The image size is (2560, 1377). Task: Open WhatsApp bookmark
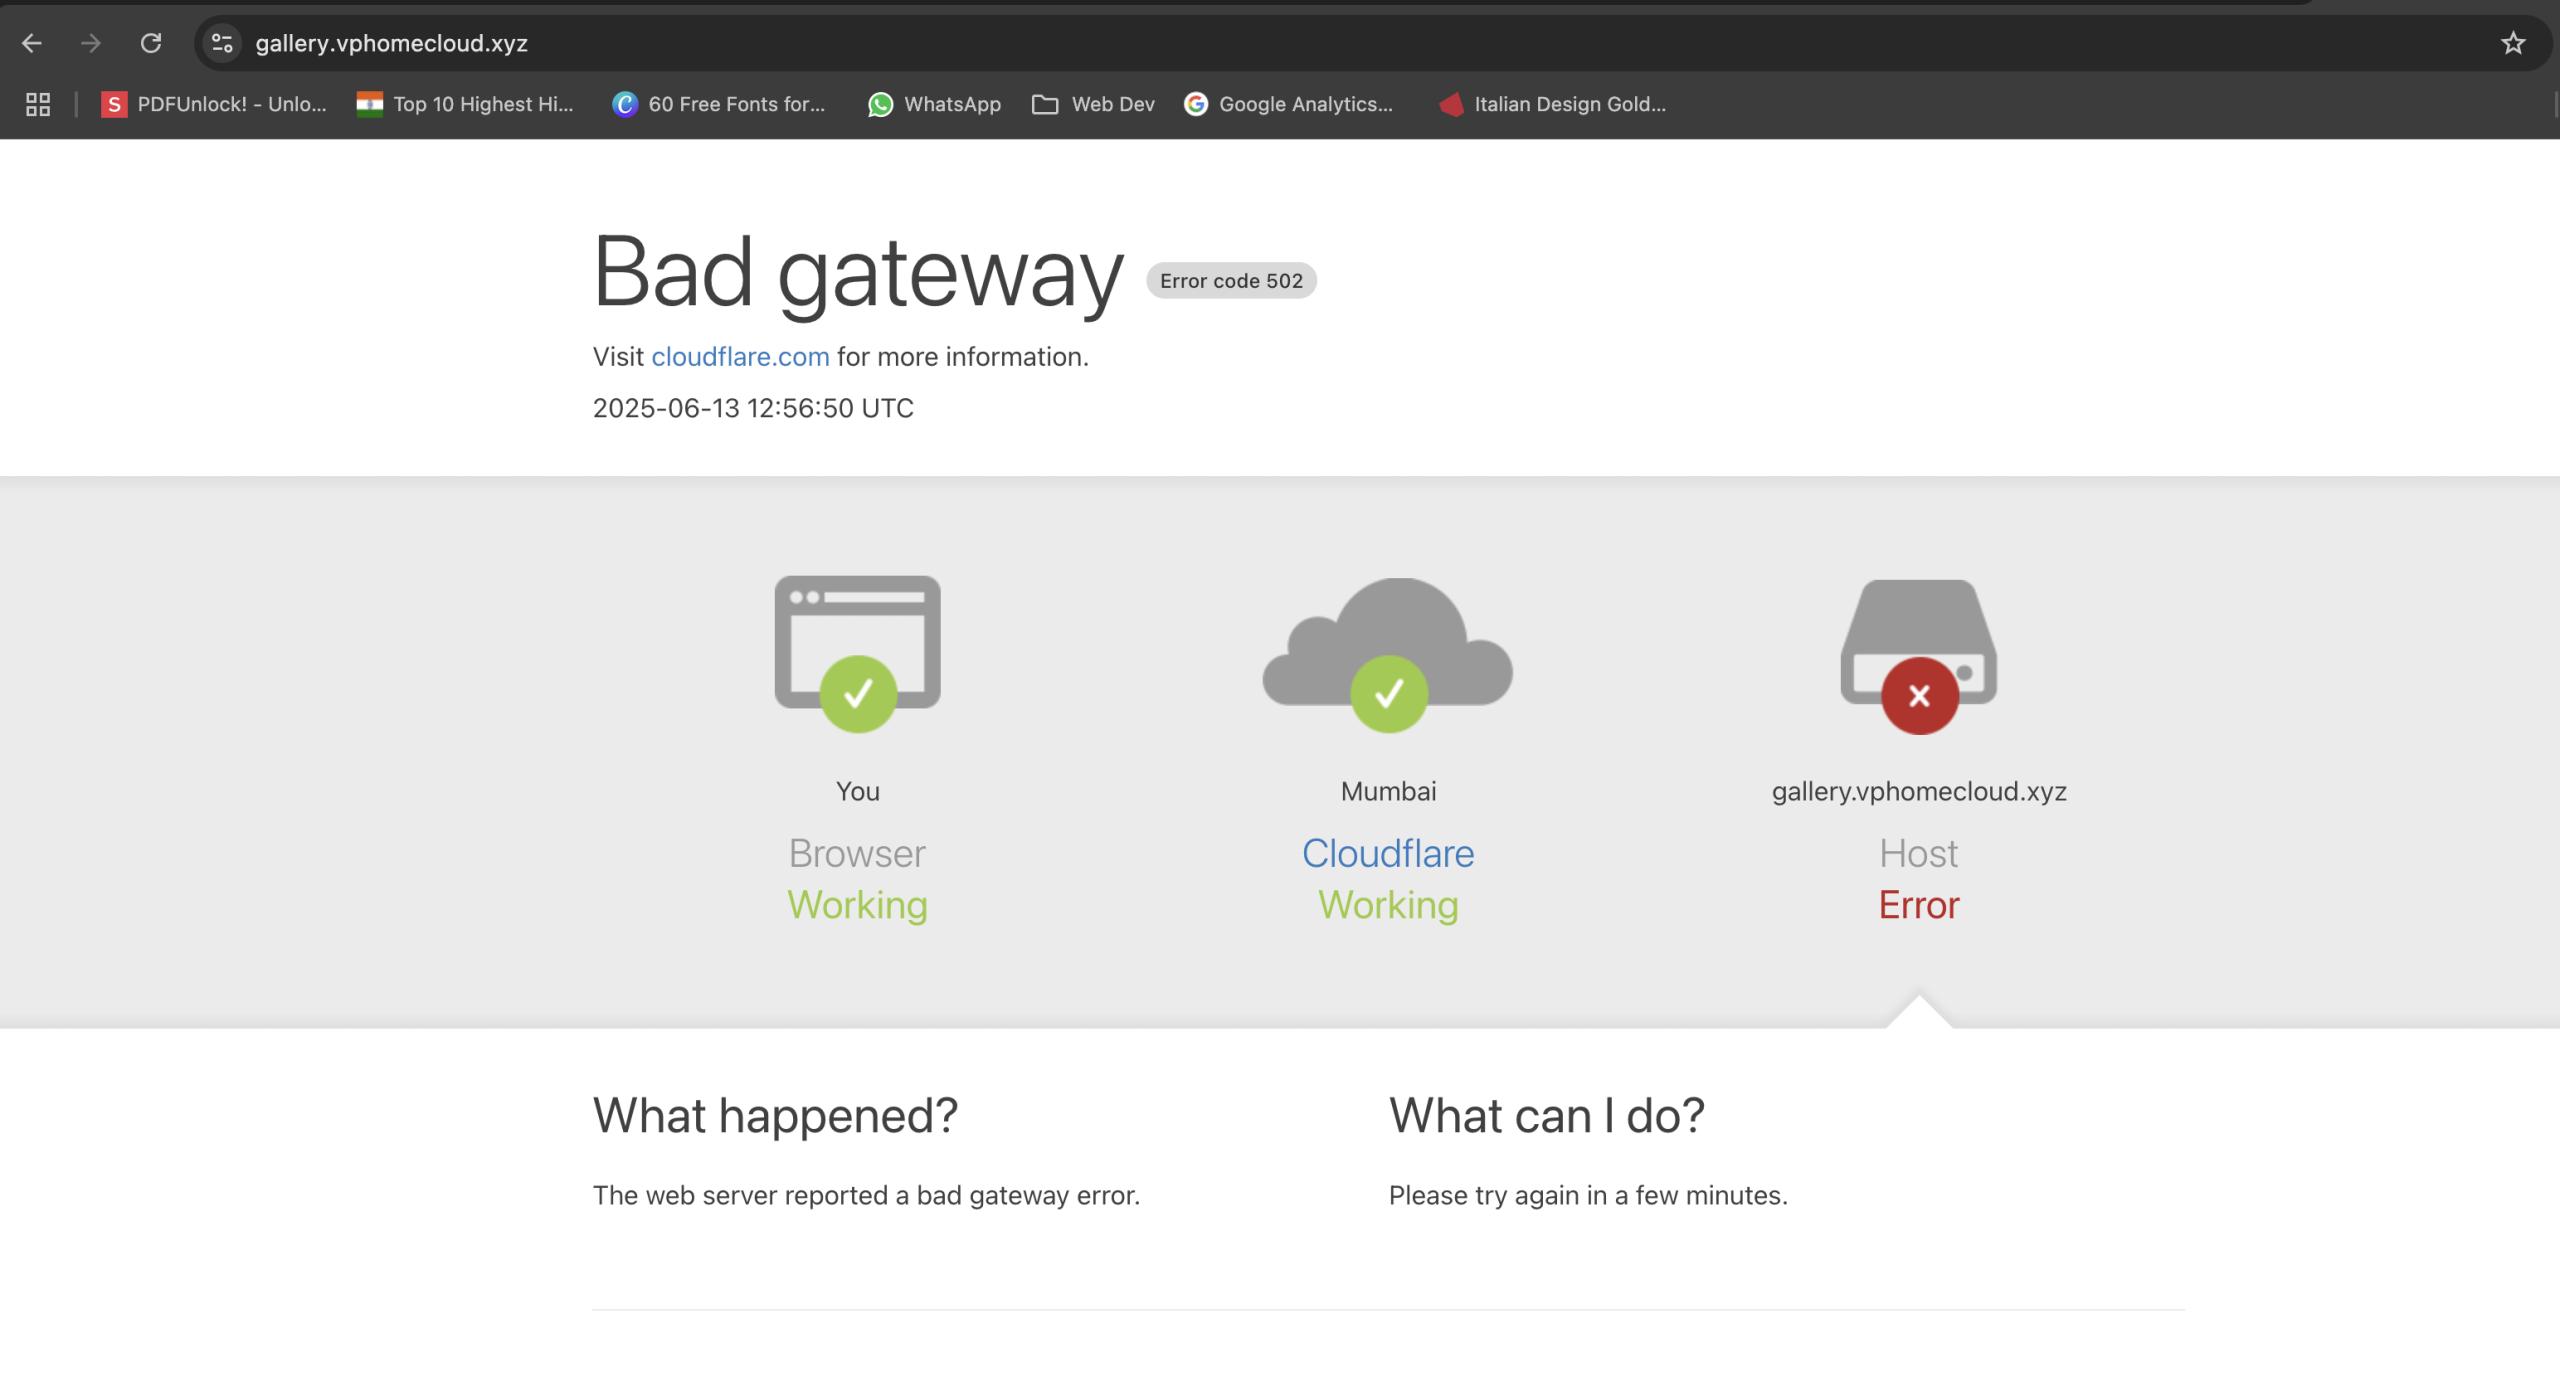pyautogui.click(x=934, y=104)
